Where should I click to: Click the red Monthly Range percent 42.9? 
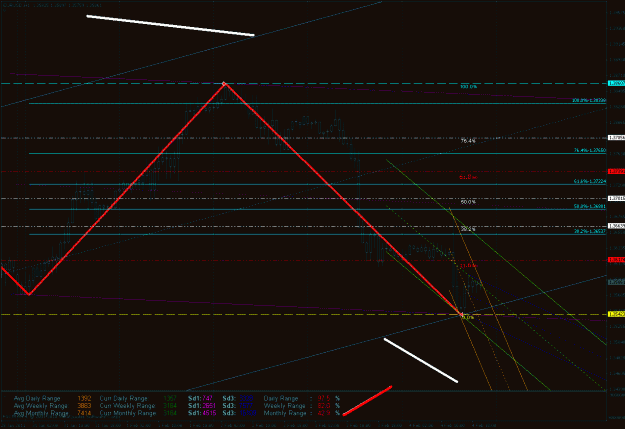[x=324, y=413]
